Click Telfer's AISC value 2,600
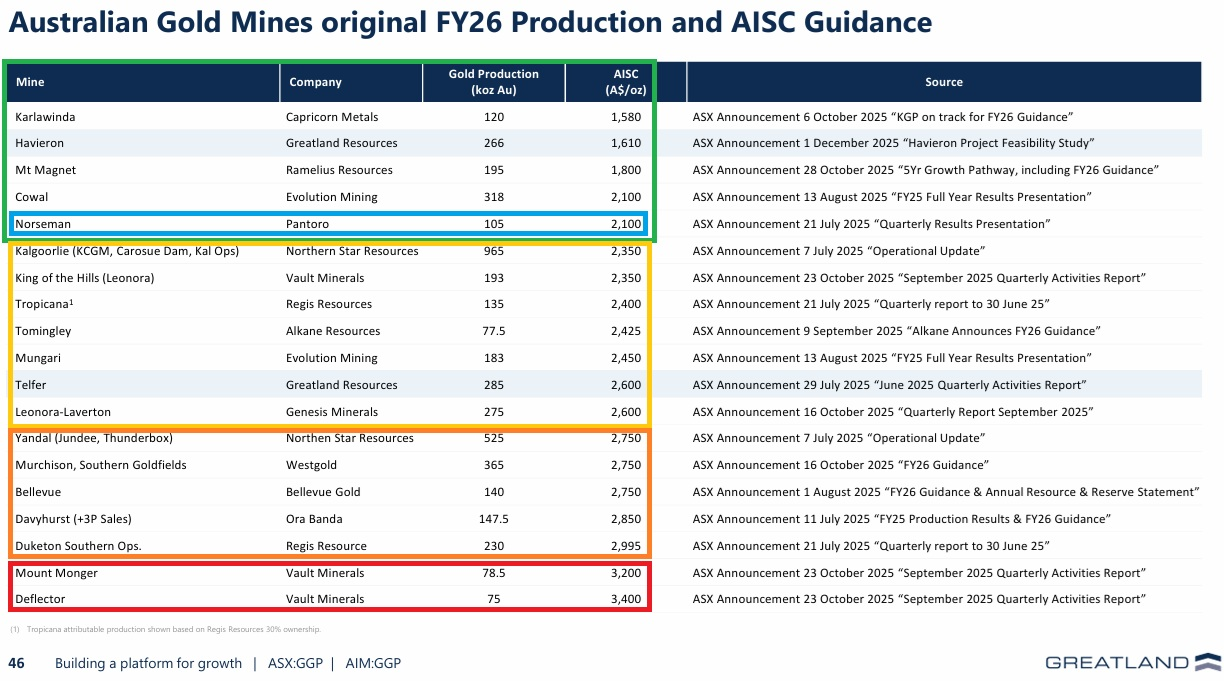Image resolution: width=1224 pixels, height=681 pixels. coord(626,385)
